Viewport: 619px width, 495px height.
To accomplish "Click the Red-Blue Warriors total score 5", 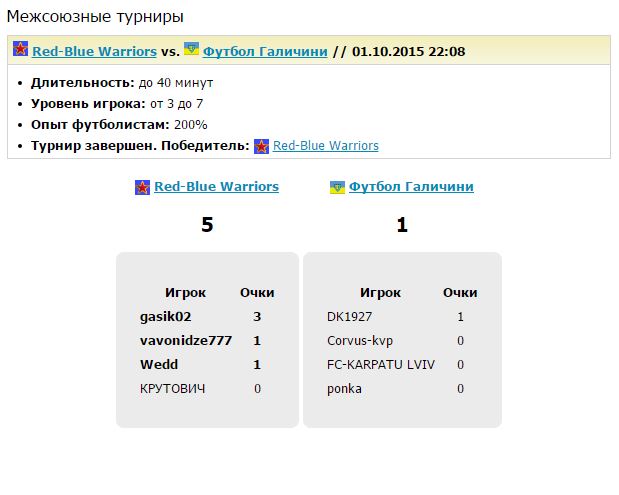I will coord(207,226).
